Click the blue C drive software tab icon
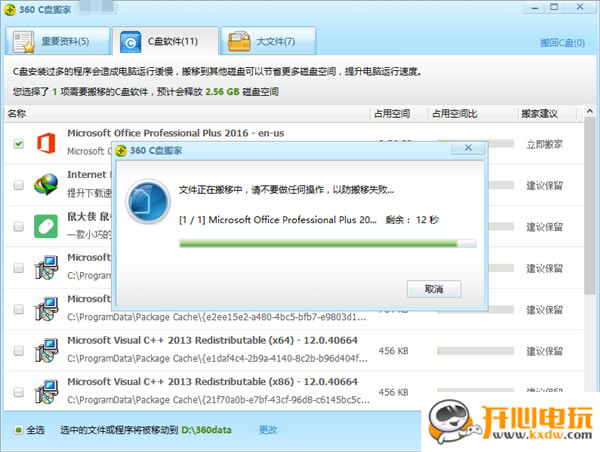Viewport: 600px width, 452px height. click(130, 42)
